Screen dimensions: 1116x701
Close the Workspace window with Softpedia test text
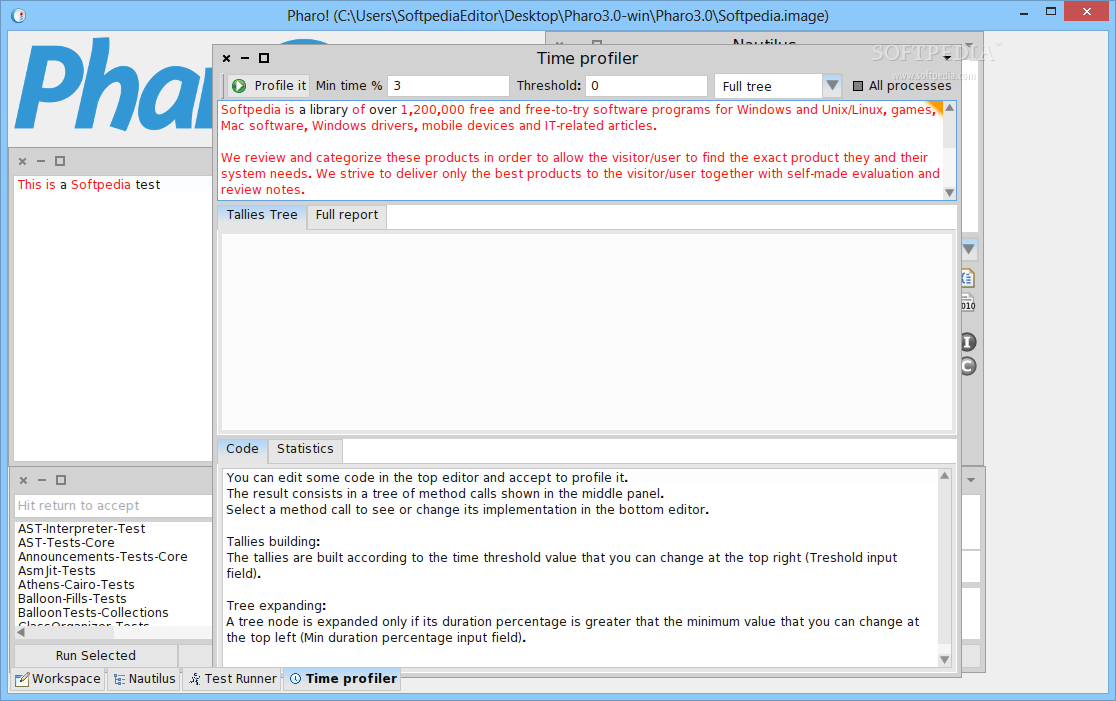tap(23, 162)
